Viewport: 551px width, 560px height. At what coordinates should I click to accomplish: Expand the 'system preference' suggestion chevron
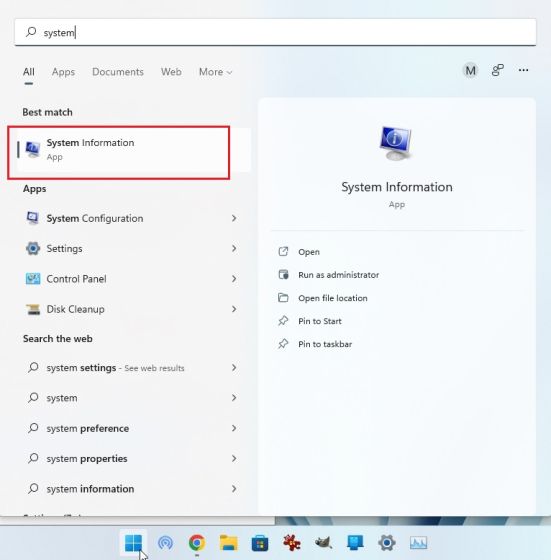pyautogui.click(x=234, y=428)
